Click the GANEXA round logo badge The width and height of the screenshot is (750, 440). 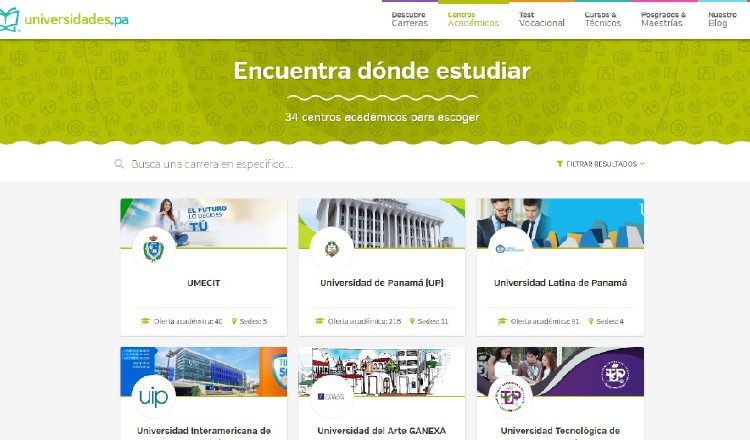(x=332, y=397)
